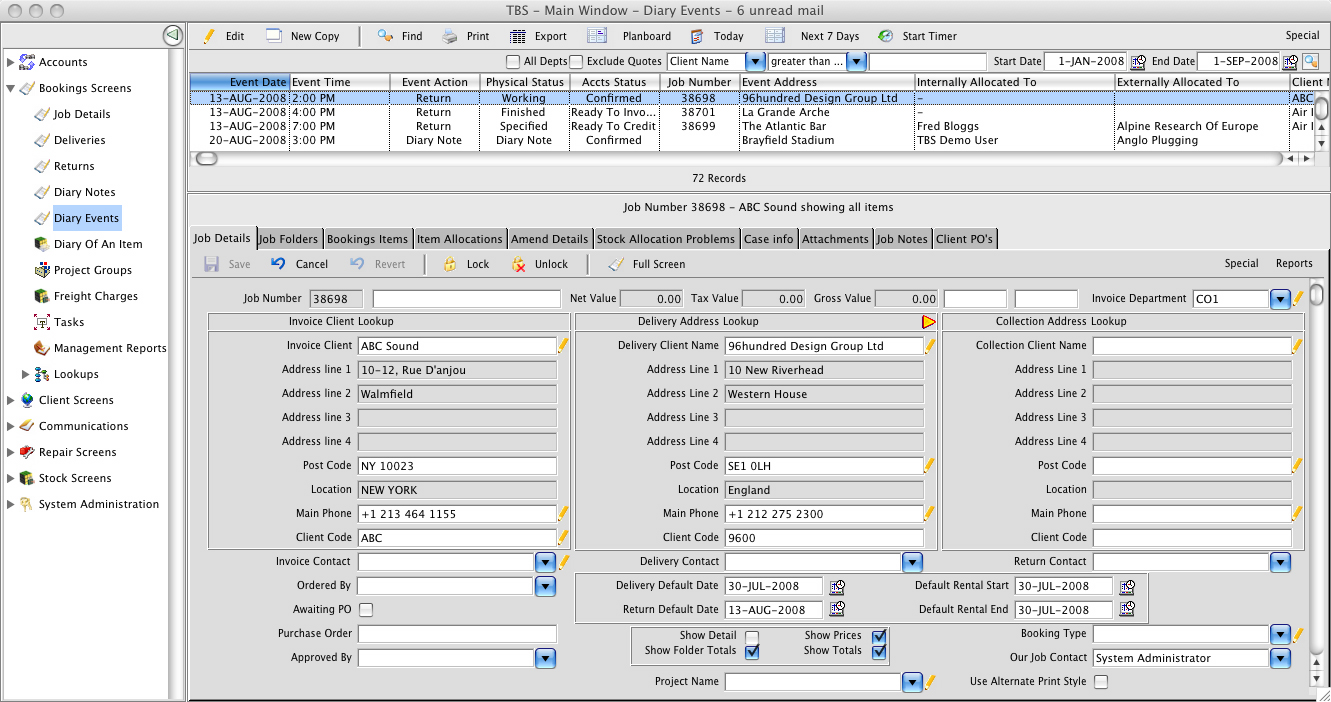1331x702 pixels.
Task: Click the events table horizontal scrollbar thumb
Action: [x=206, y=159]
